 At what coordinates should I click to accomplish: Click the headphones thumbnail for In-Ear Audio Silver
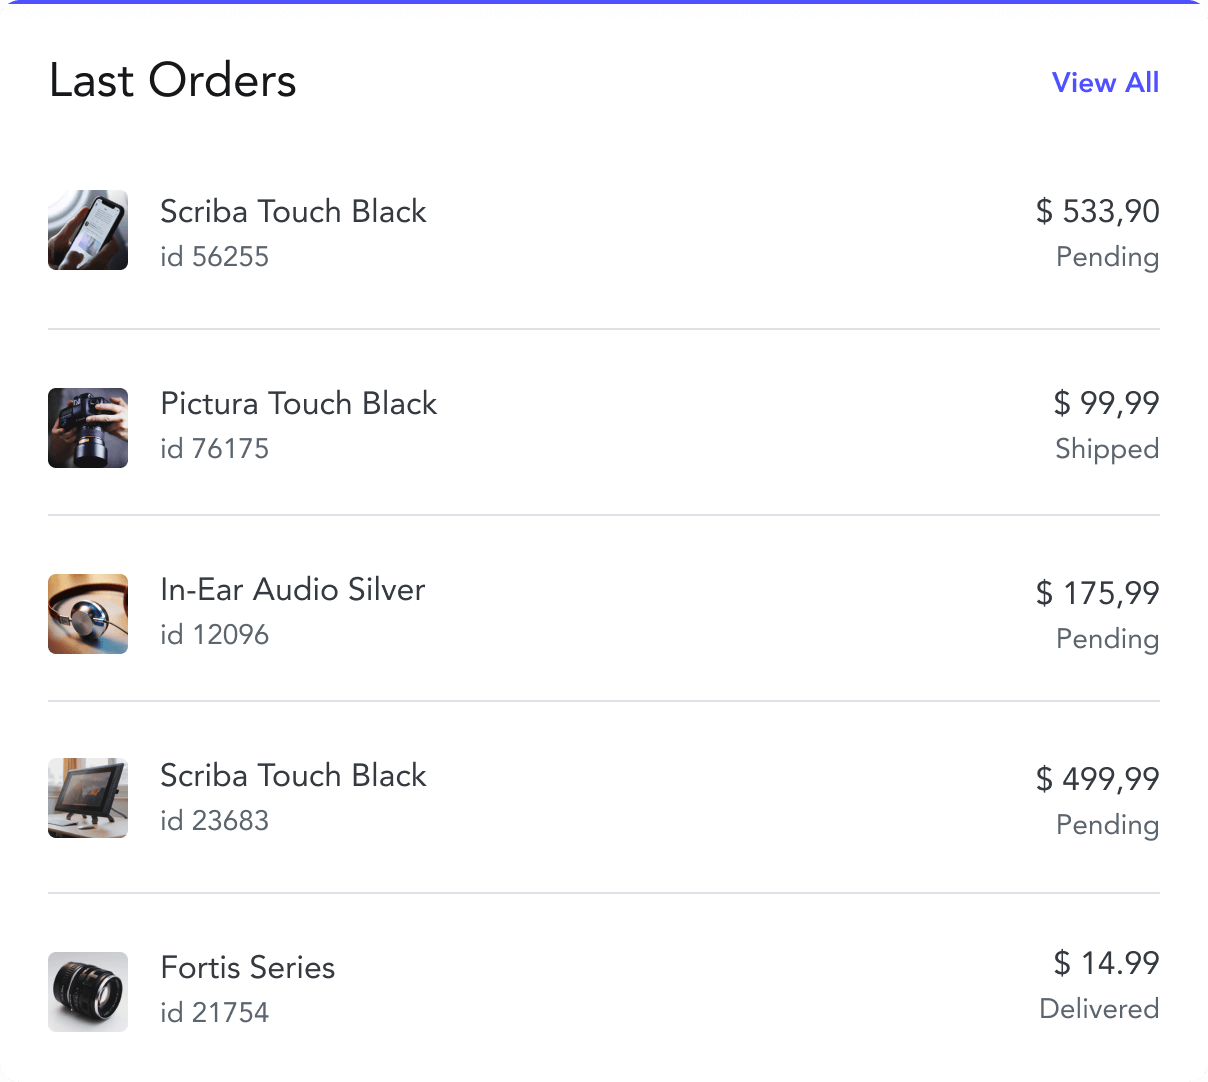pyautogui.click(x=88, y=614)
